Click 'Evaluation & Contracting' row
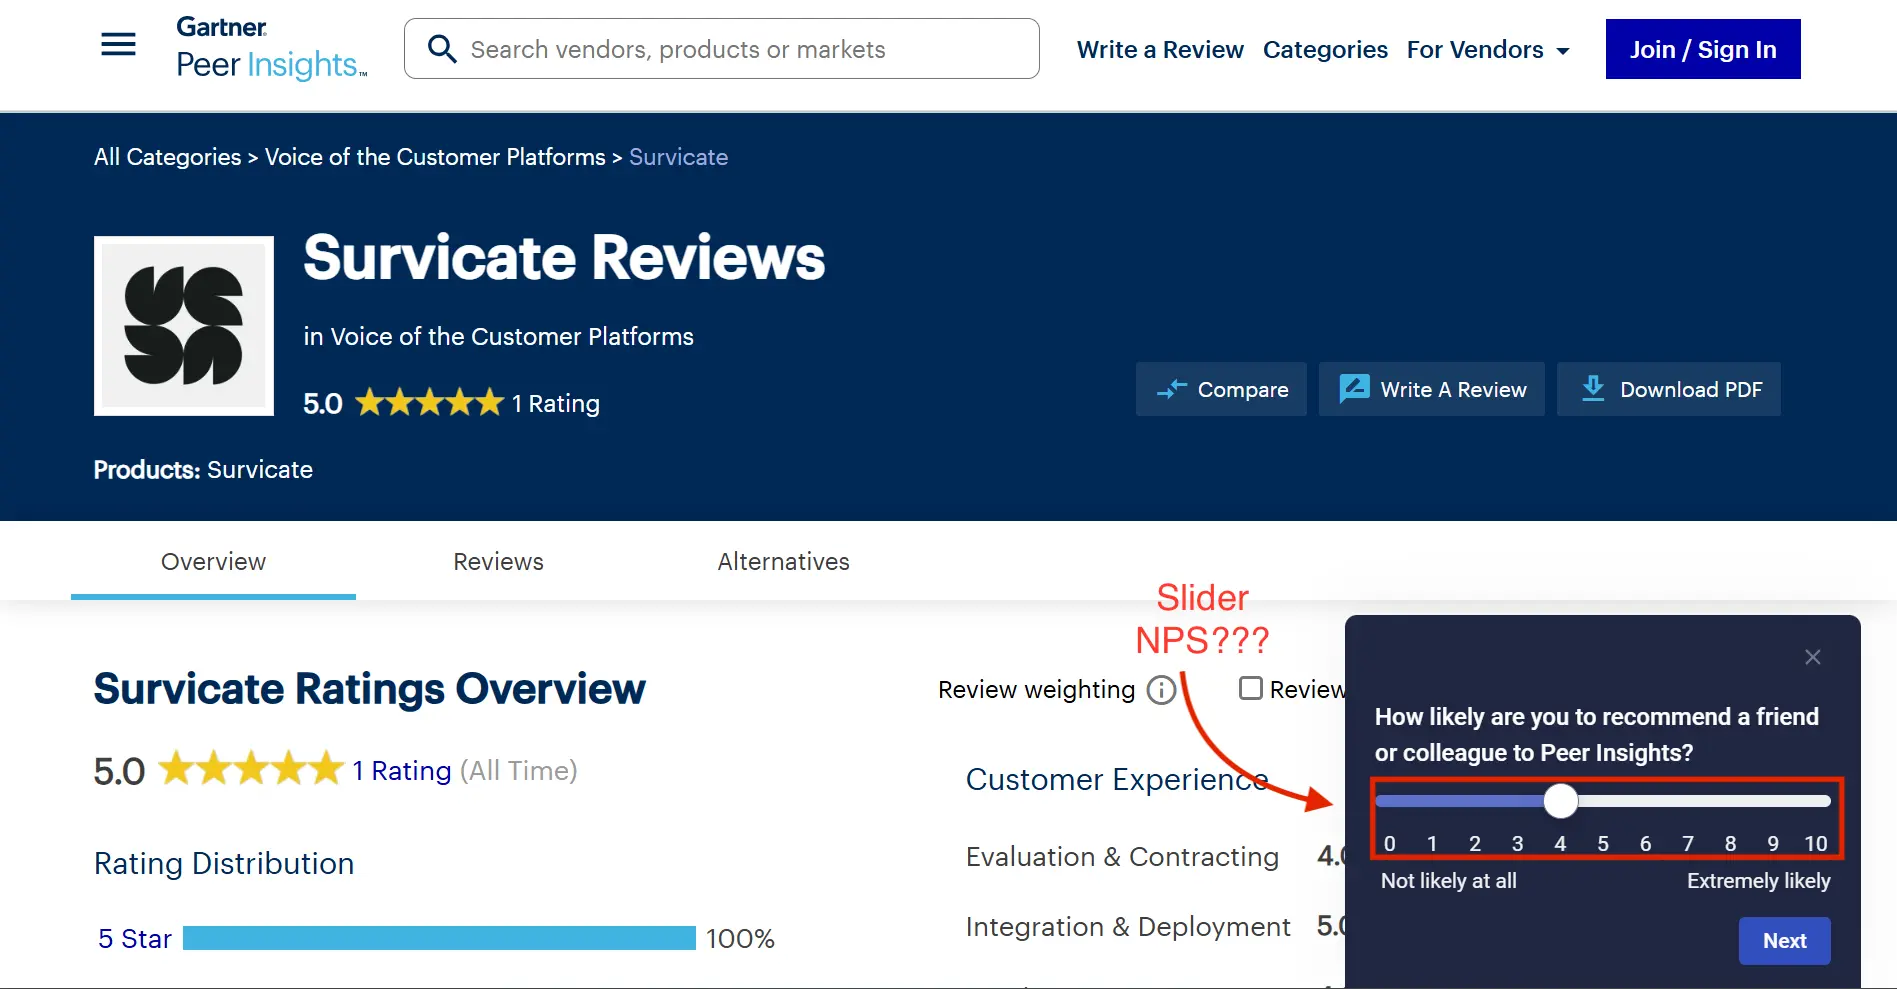Viewport: 1897px width, 989px height. tap(1122, 857)
